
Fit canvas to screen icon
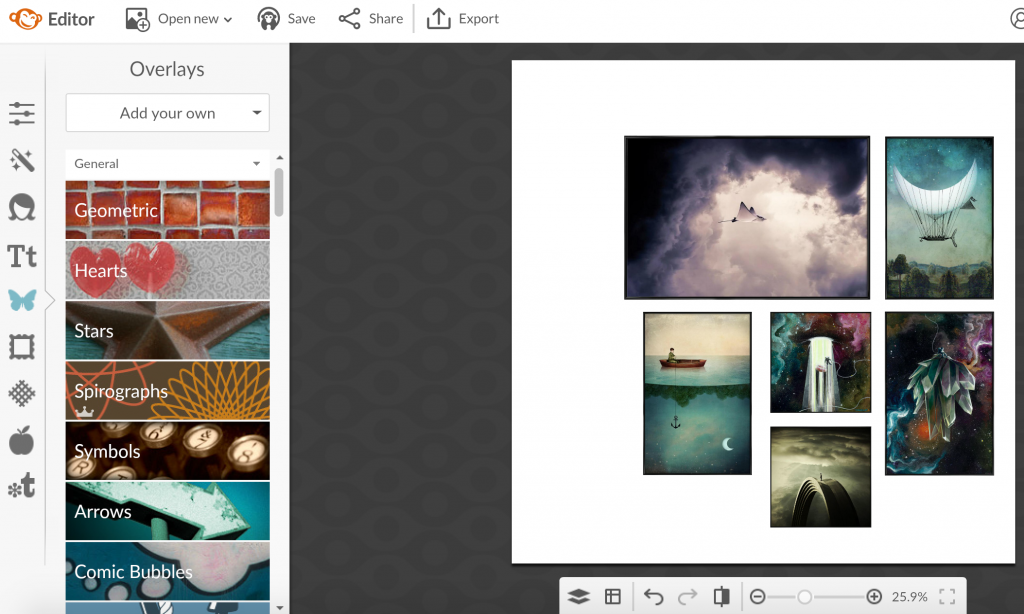947,596
